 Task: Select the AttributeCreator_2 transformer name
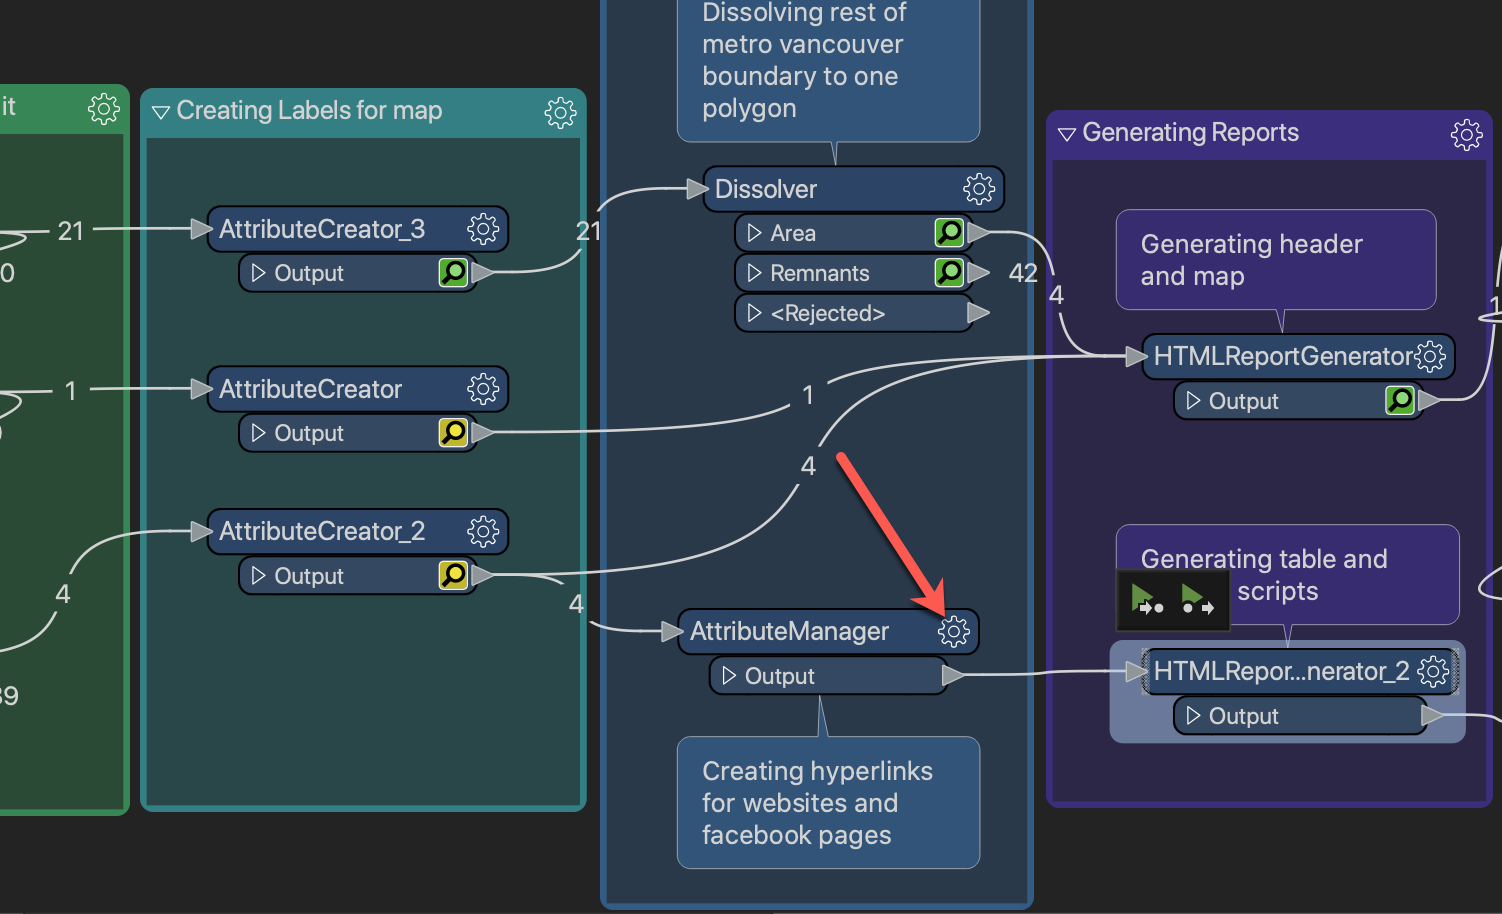(322, 531)
